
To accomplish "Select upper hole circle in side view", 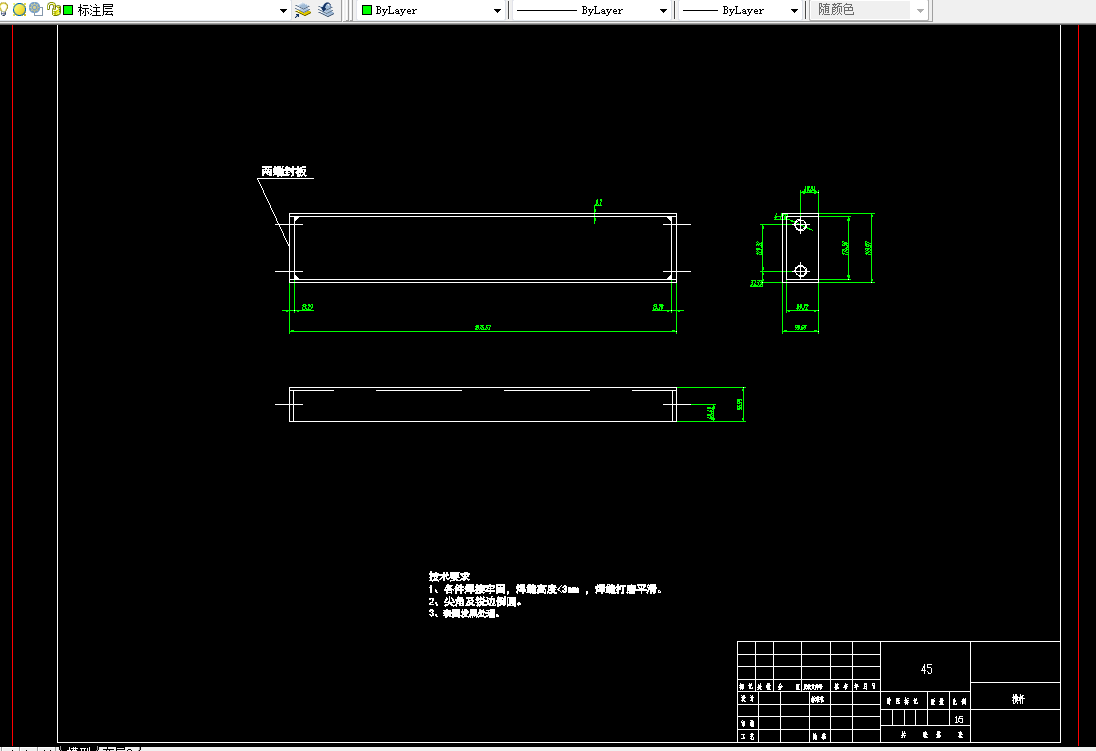I will pyautogui.click(x=801, y=225).
